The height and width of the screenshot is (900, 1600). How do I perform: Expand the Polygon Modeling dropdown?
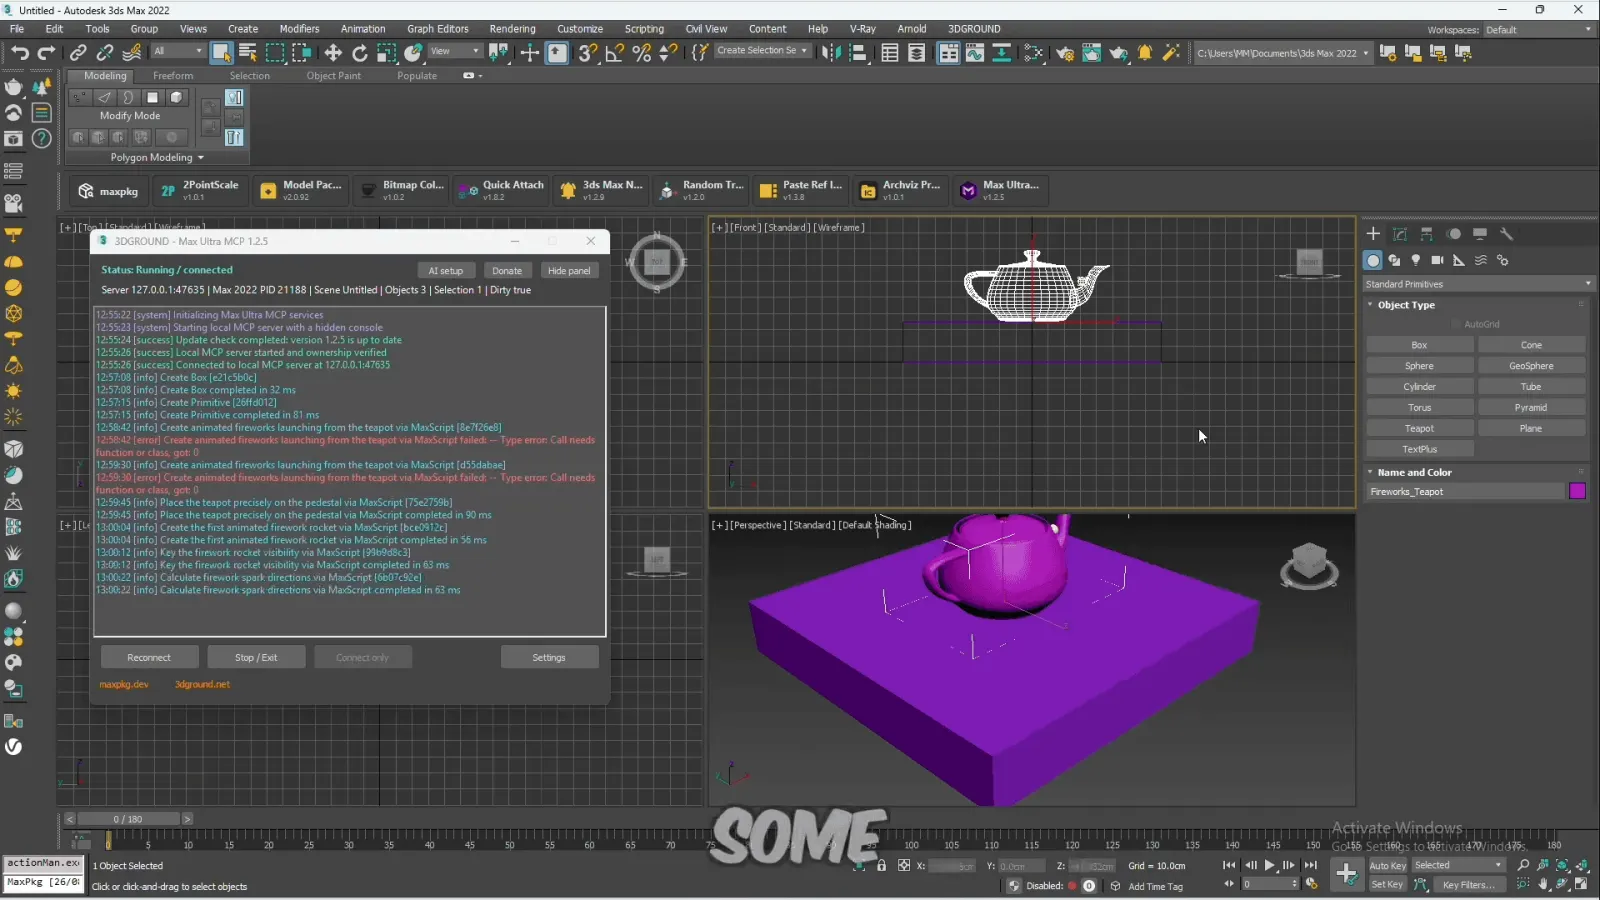click(x=157, y=158)
